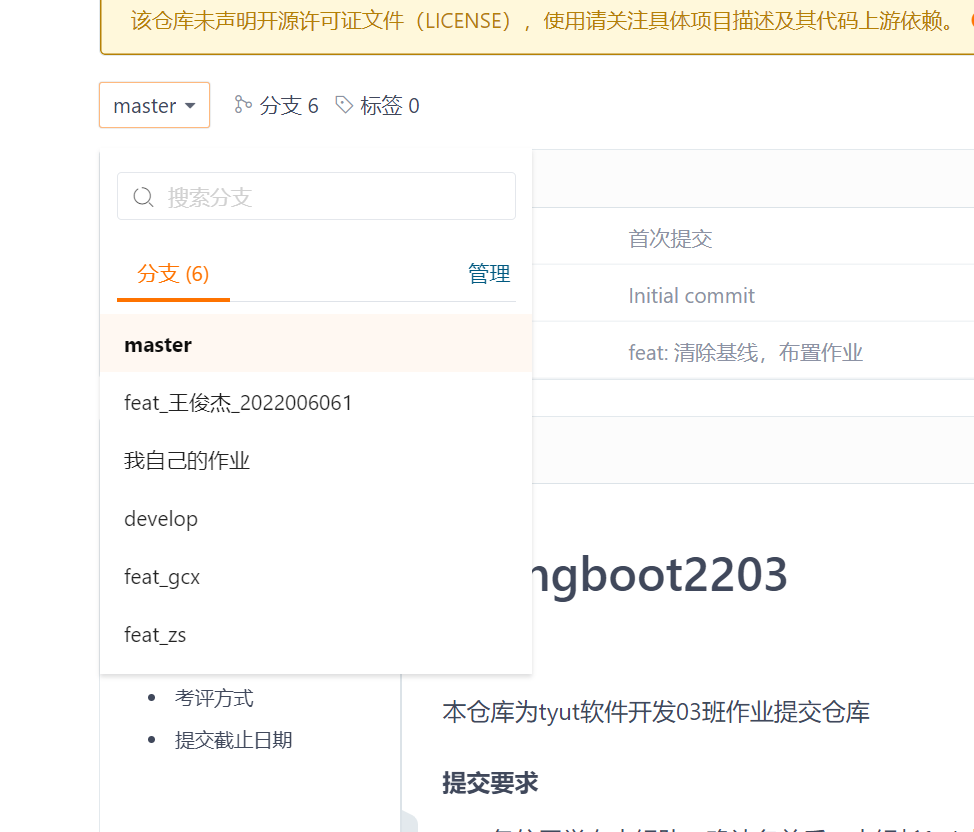Viewport: 974px width, 832px height.
Task: Jump to 提交截止日期 in the outline
Action: pyautogui.click(x=234, y=740)
